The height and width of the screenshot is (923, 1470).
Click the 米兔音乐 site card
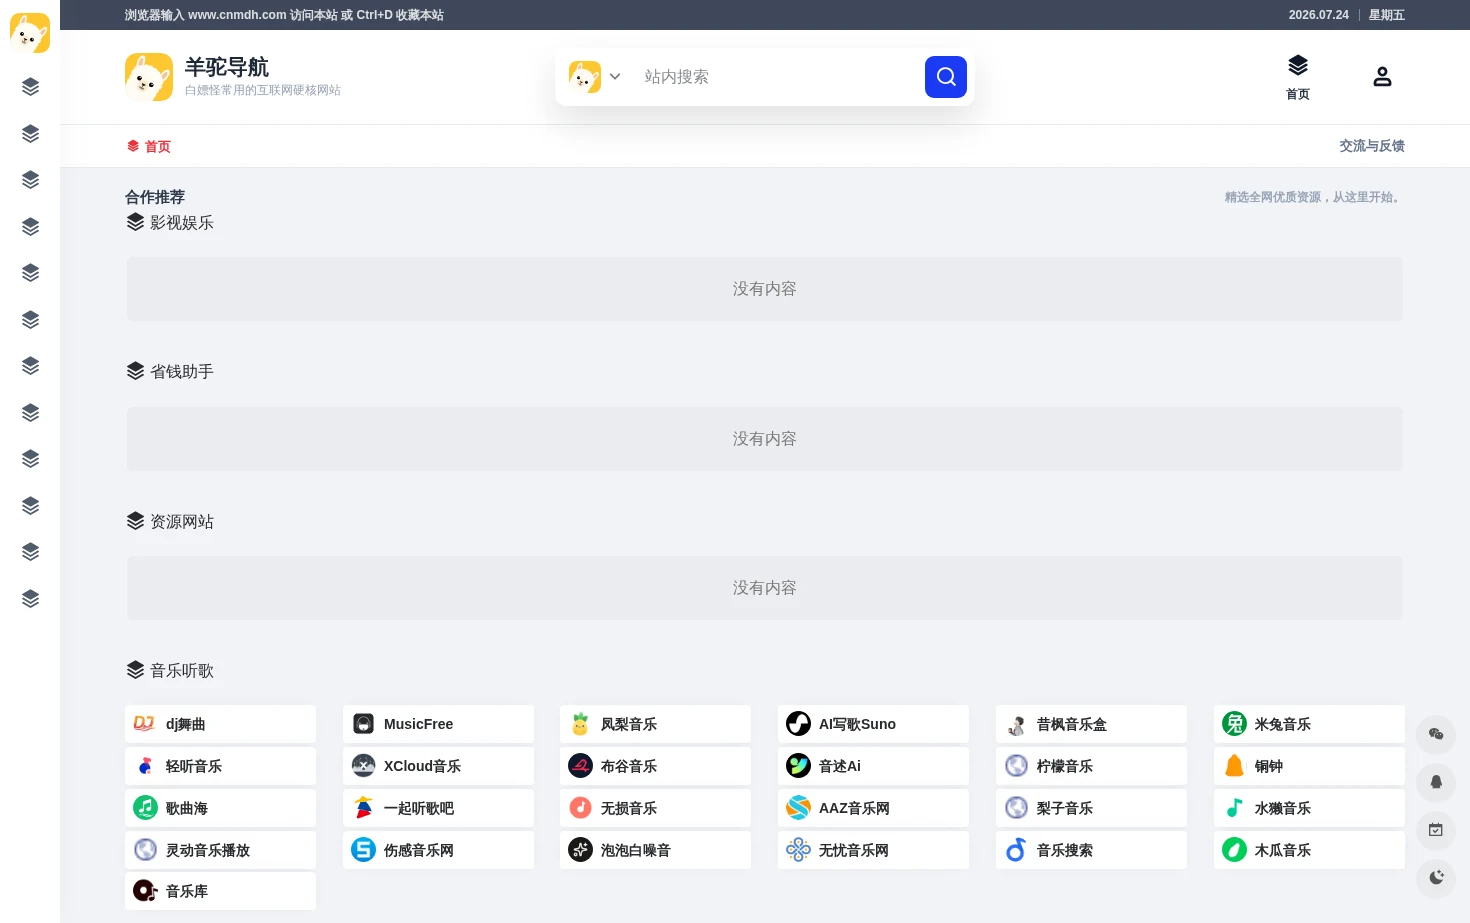[x=1309, y=724]
